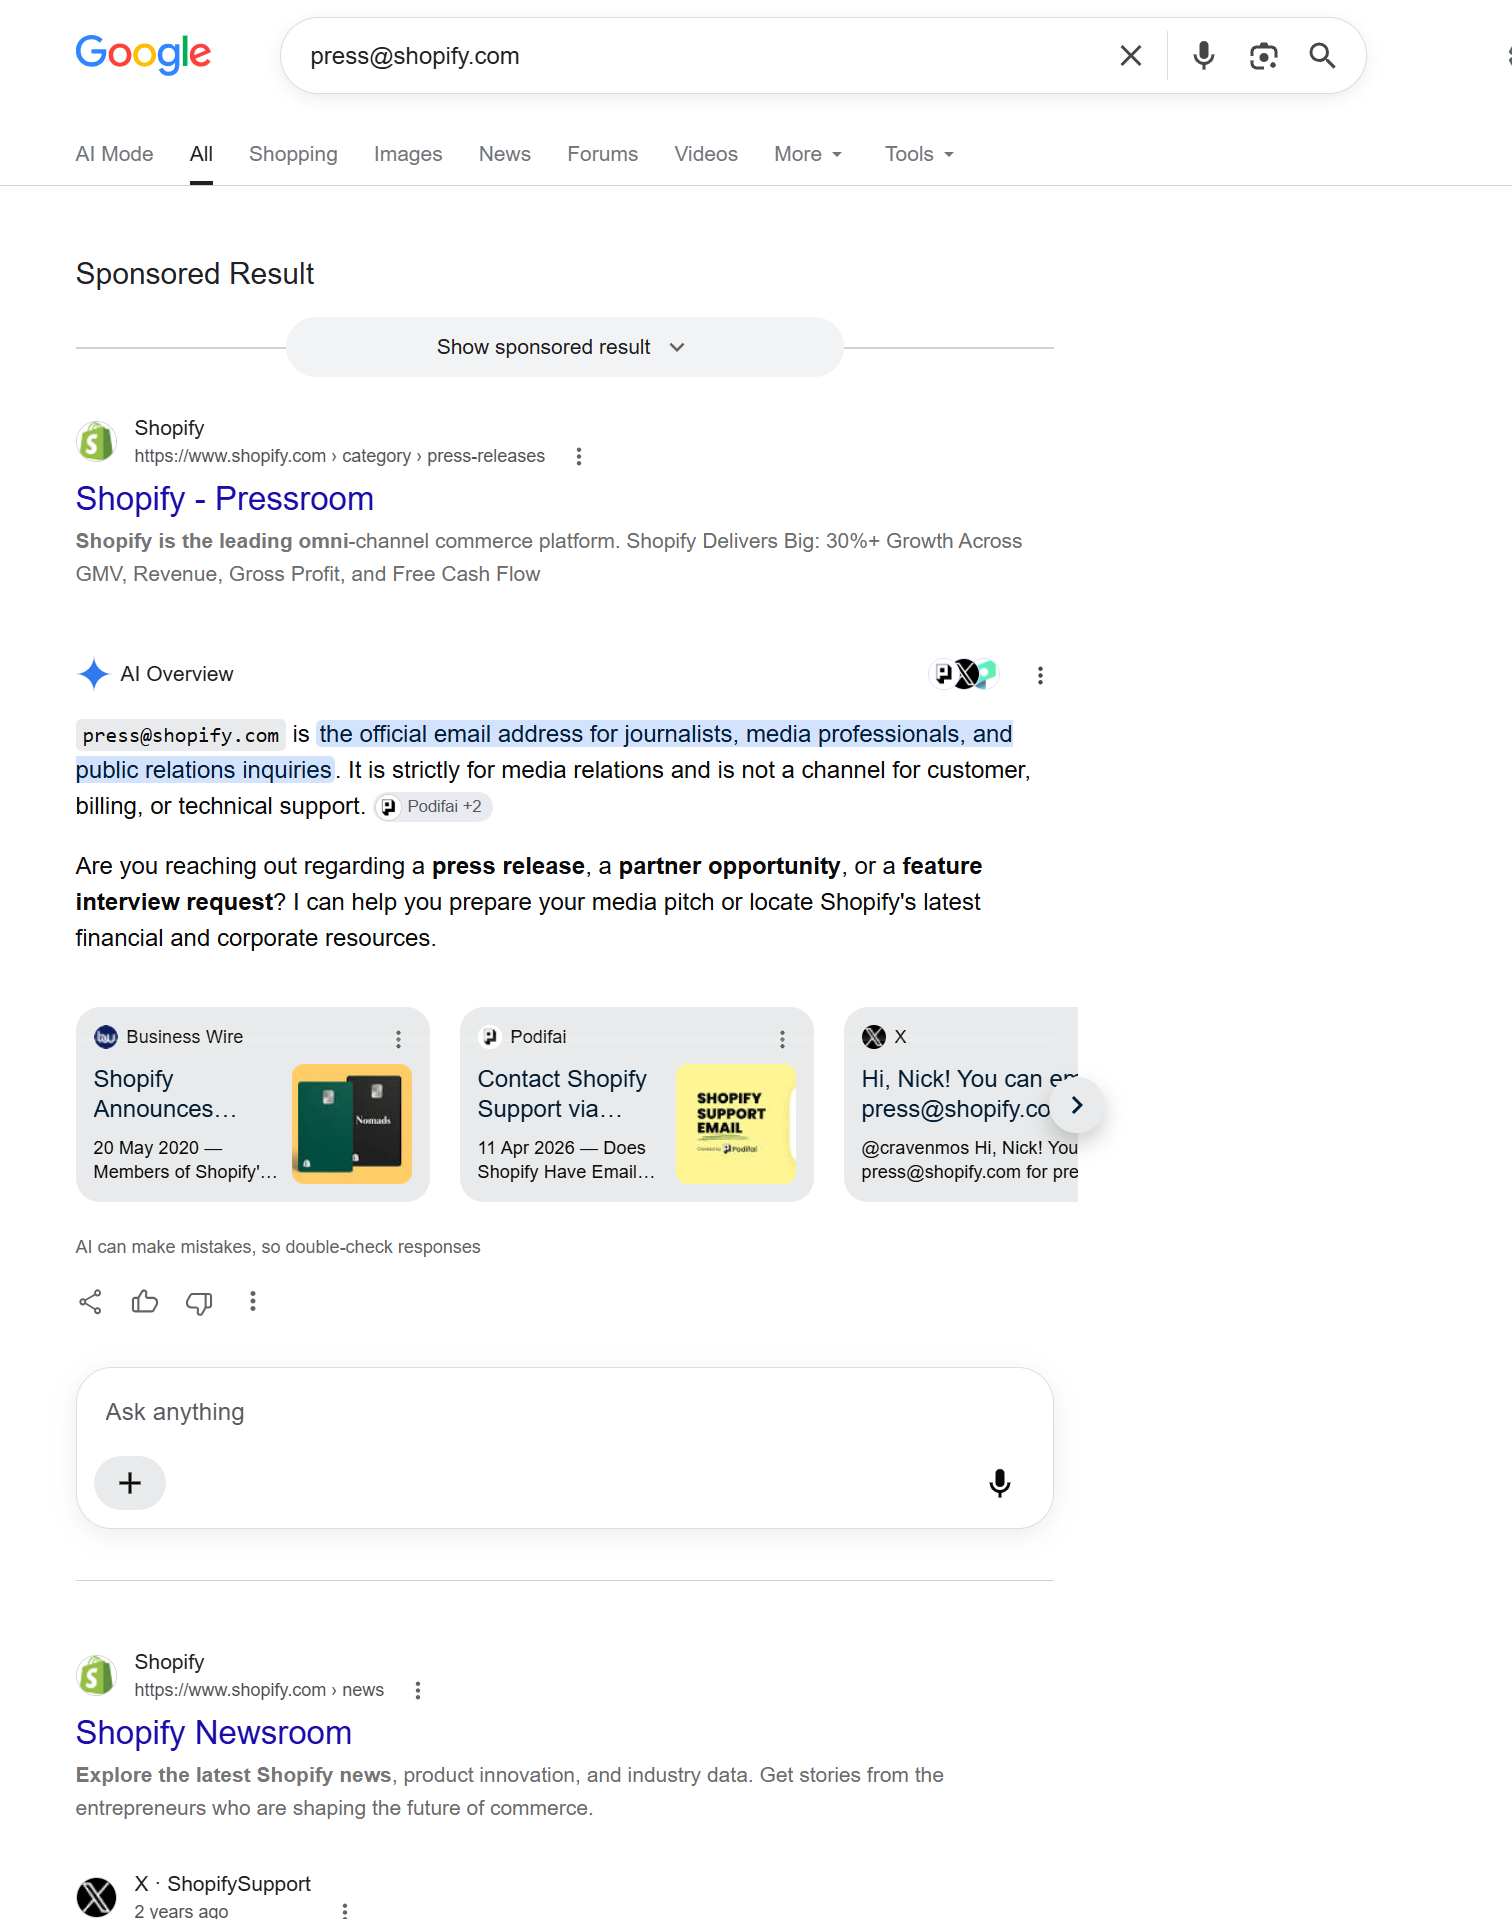
Task: Open Business Wire card options menu
Action: coord(398,1039)
